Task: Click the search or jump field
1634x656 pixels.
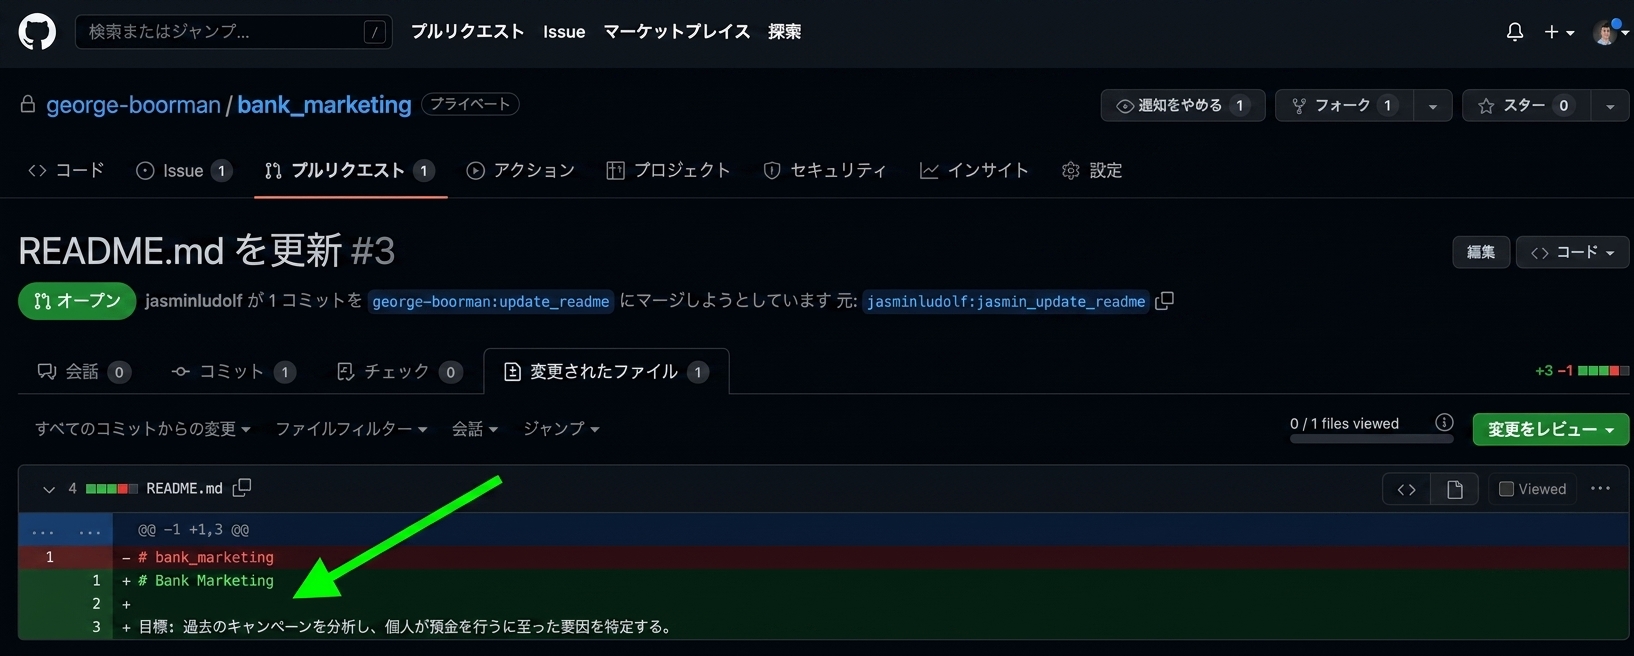Action: click(234, 32)
